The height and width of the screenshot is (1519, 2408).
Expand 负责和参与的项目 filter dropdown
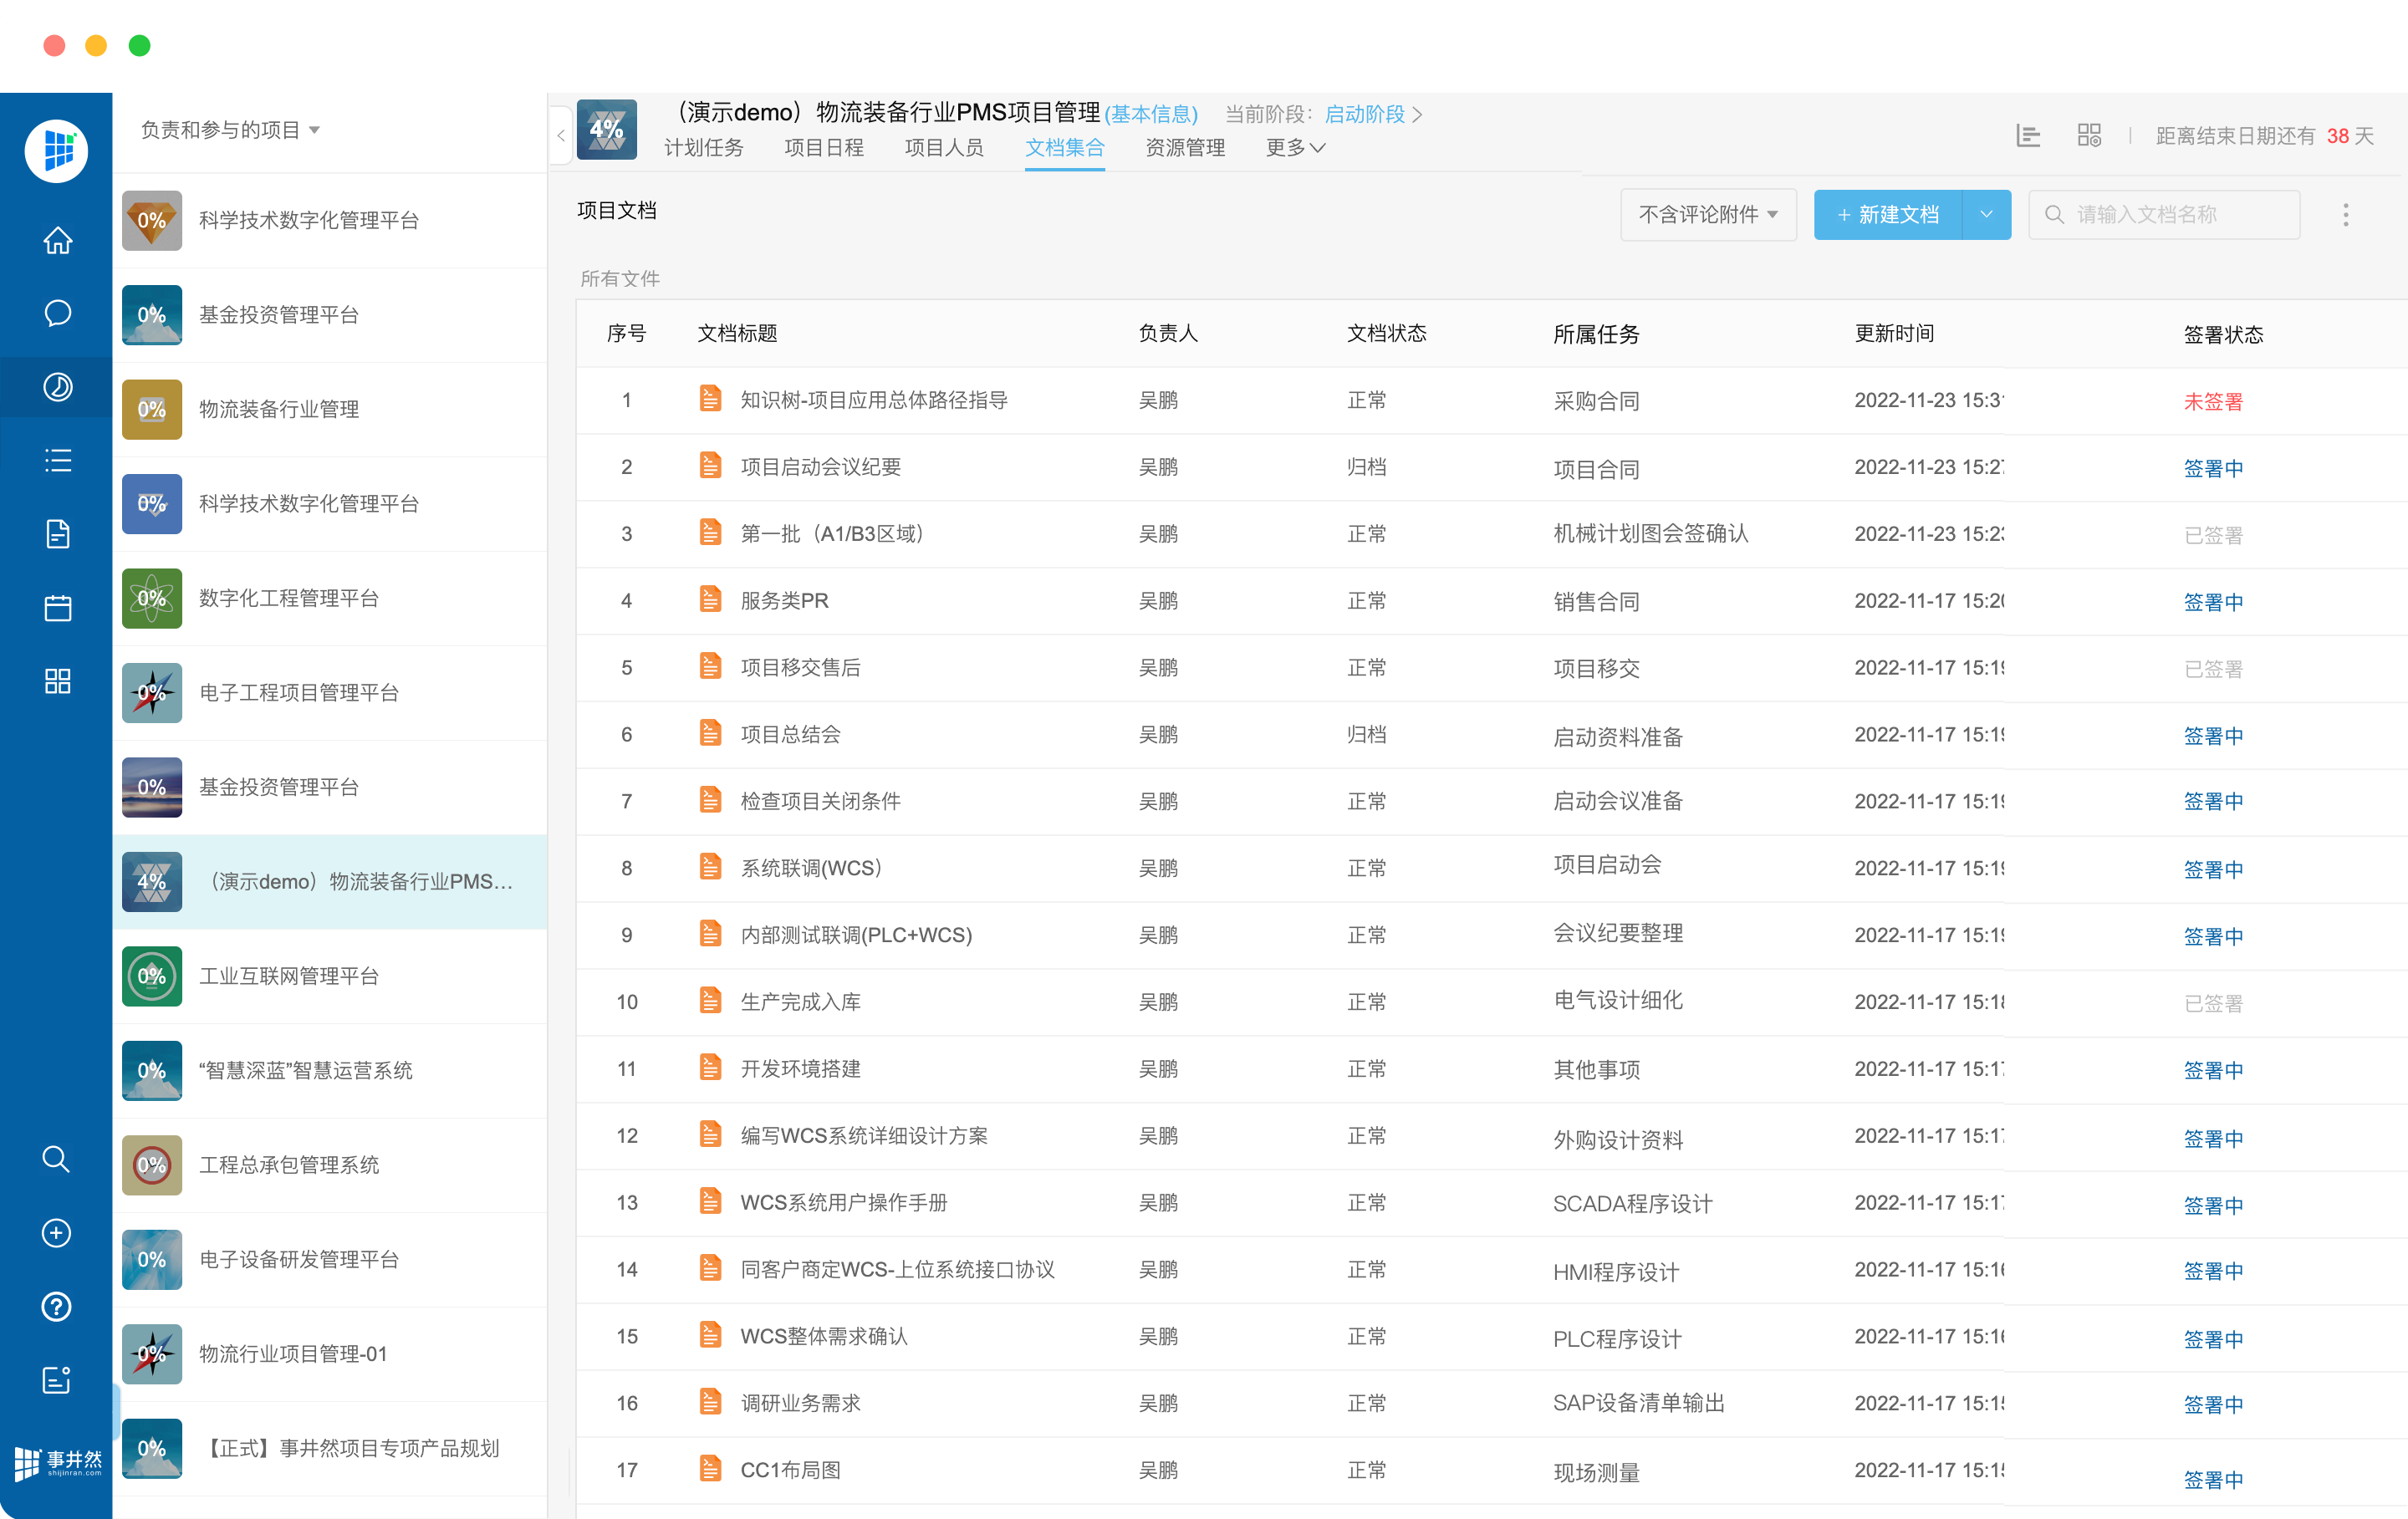(x=230, y=130)
